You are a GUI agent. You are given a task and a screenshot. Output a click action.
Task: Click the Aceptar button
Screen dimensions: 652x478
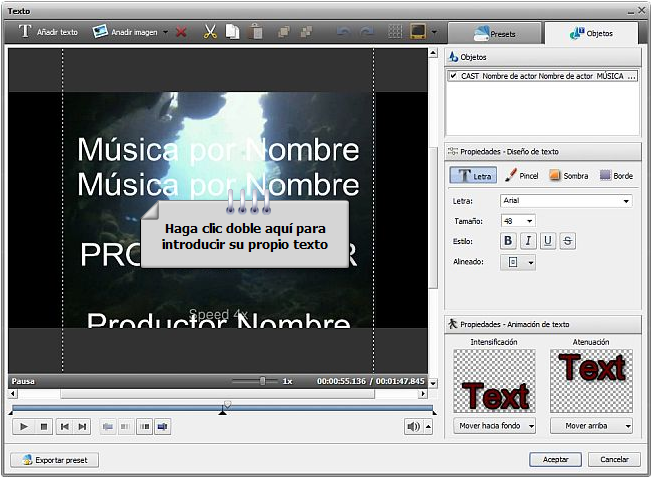click(555, 460)
